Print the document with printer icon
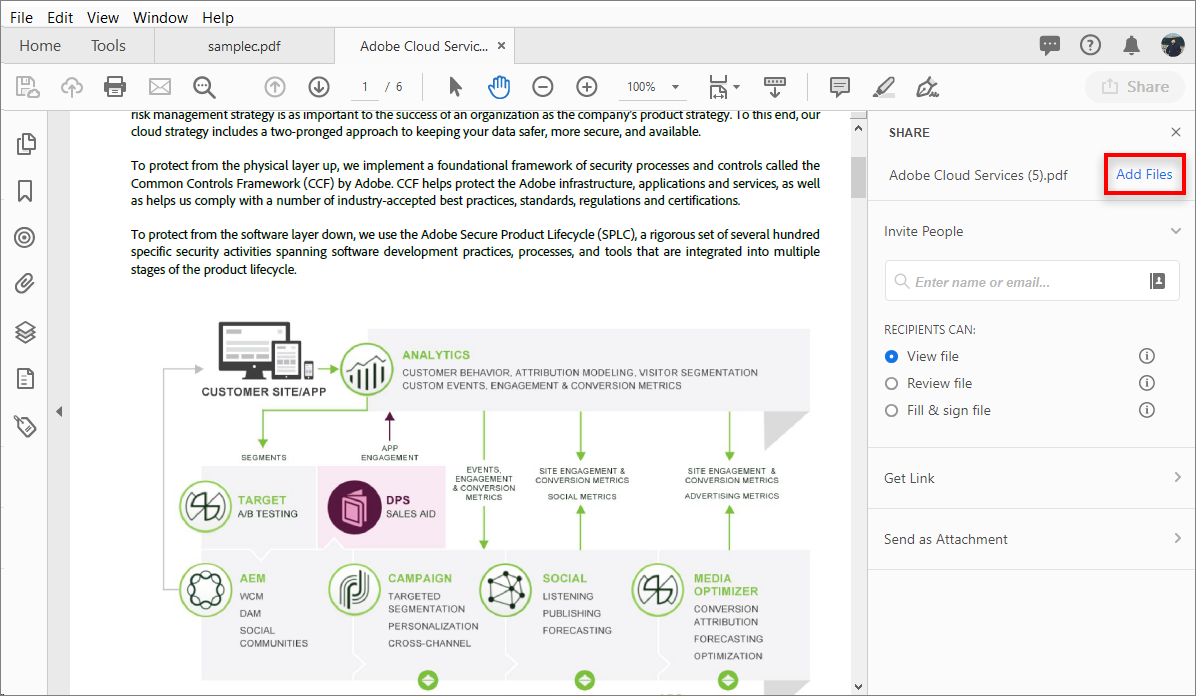 tap(115, 87)
